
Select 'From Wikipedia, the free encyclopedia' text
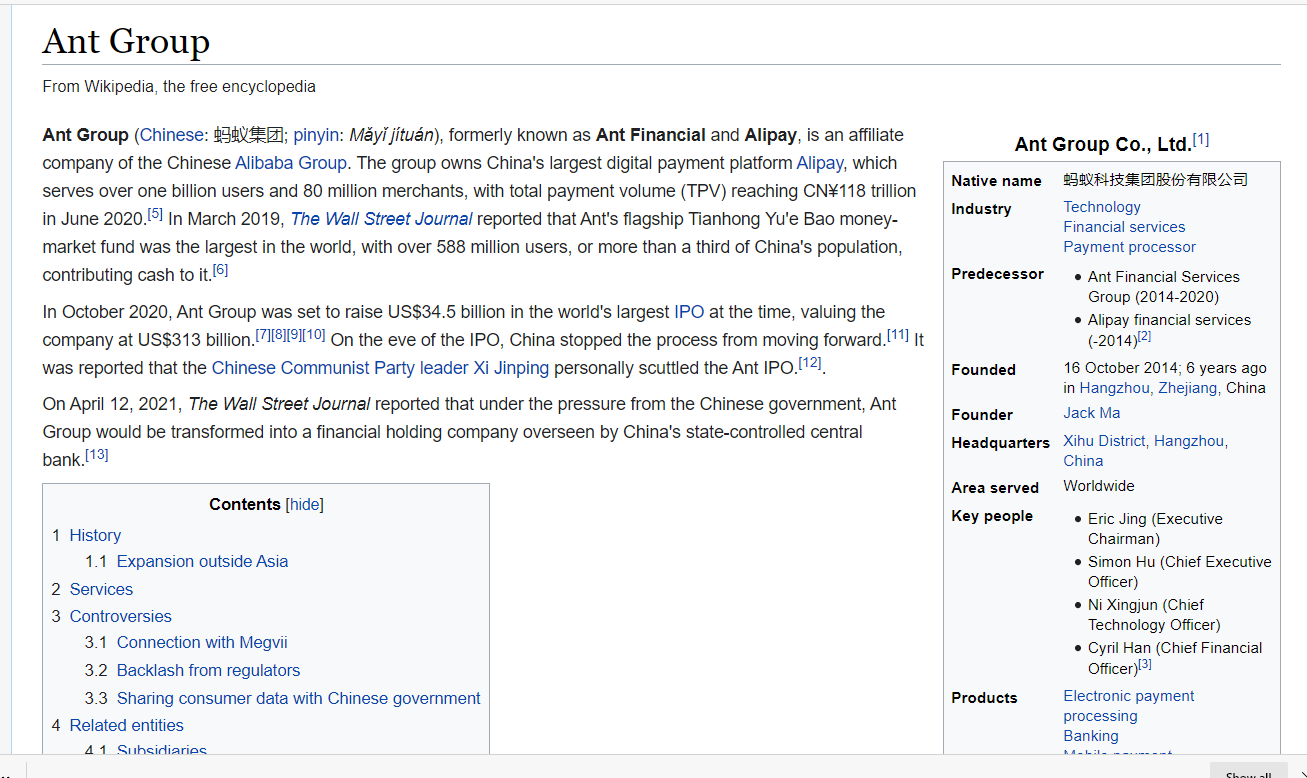coord(179,87)
